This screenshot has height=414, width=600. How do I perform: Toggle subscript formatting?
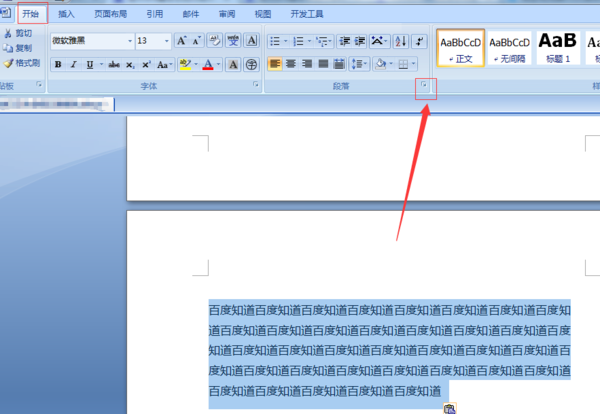pyautogui.click(x=130, y=64)
